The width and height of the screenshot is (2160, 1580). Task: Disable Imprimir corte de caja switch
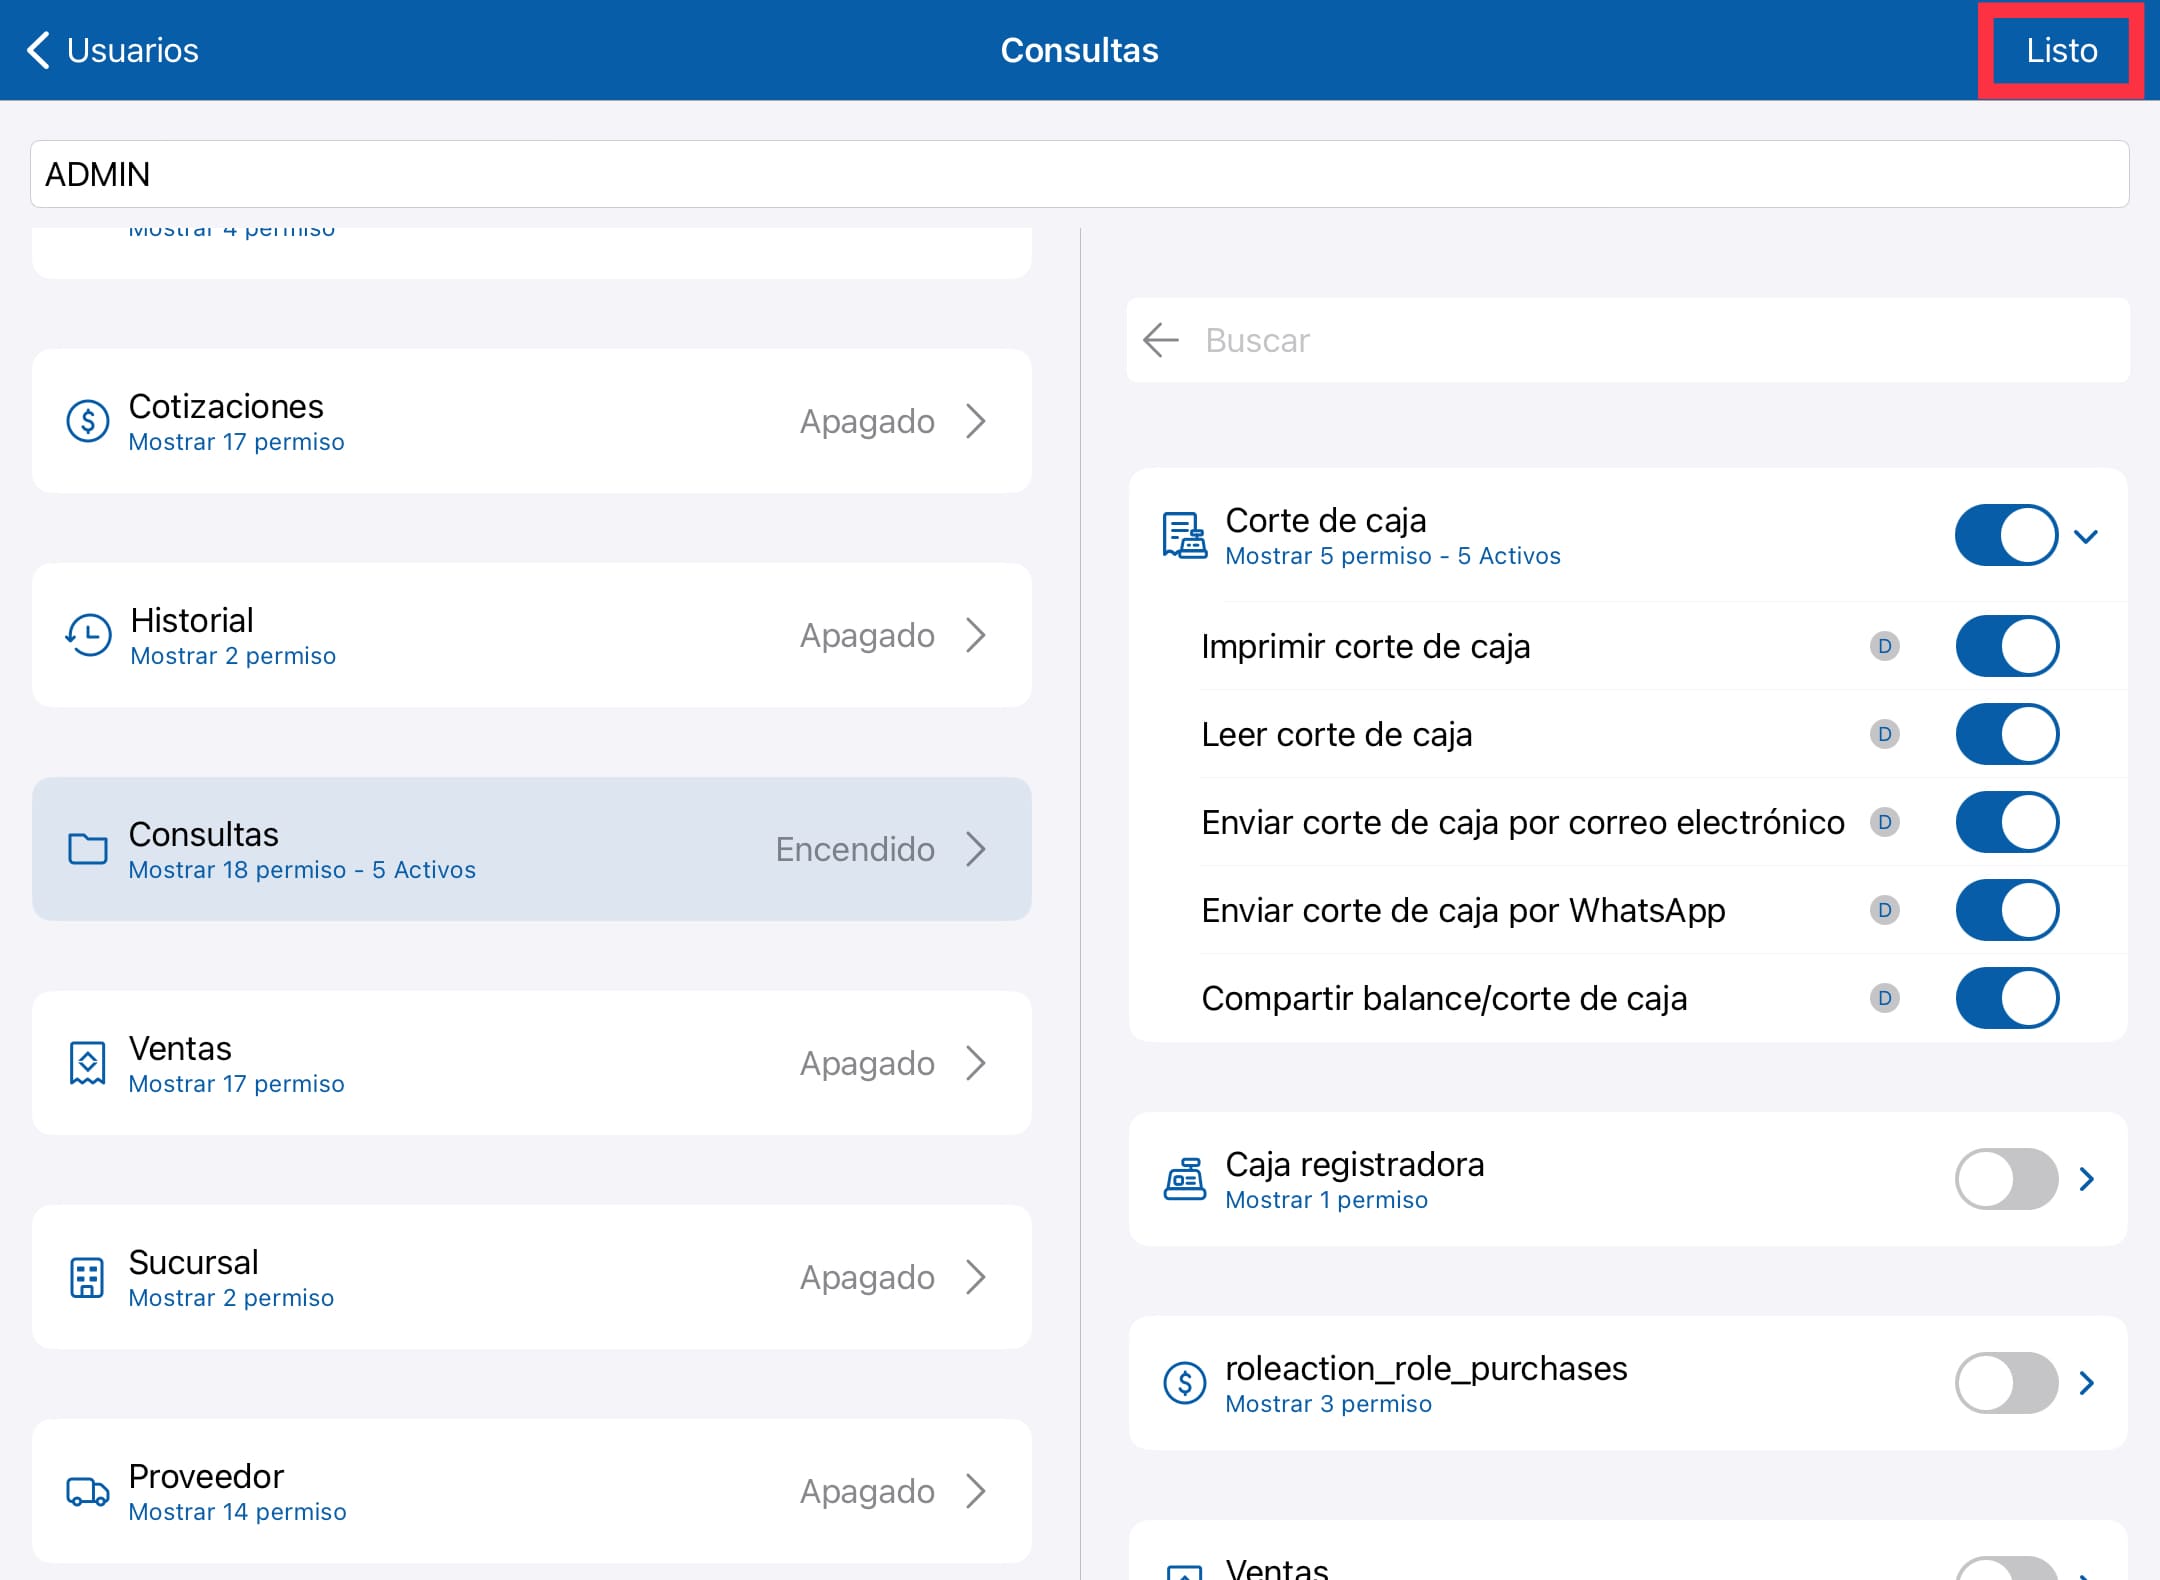click(2006, 646)
